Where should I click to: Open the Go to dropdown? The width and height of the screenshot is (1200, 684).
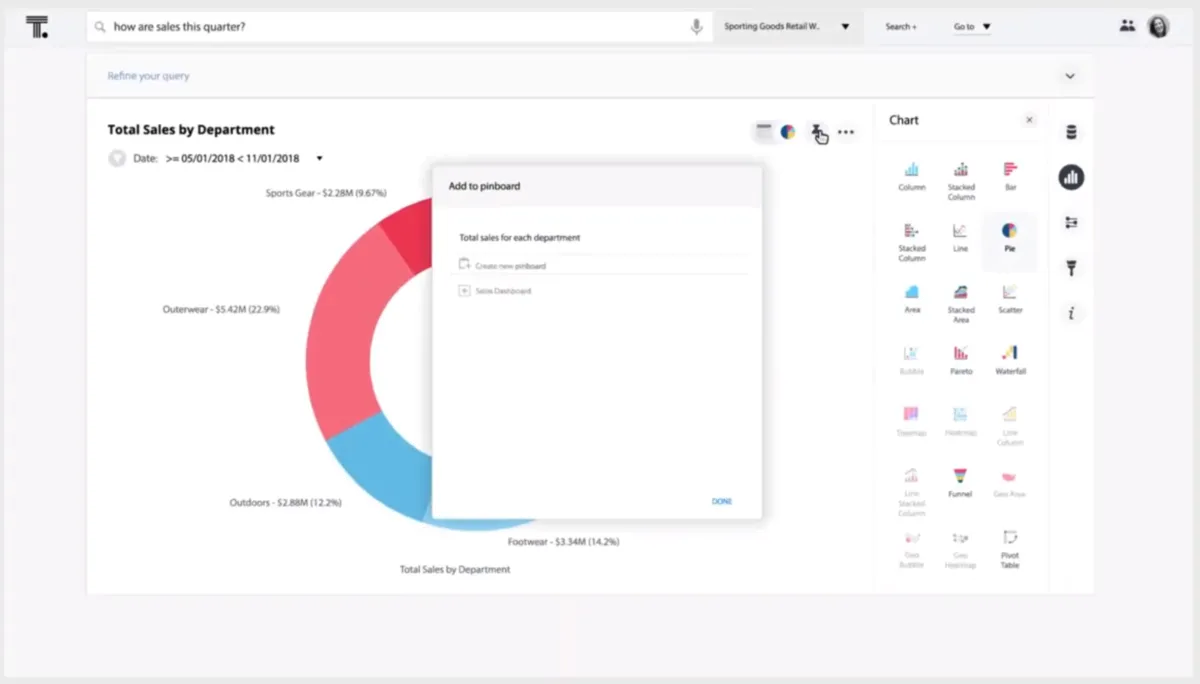pos(972,27)
